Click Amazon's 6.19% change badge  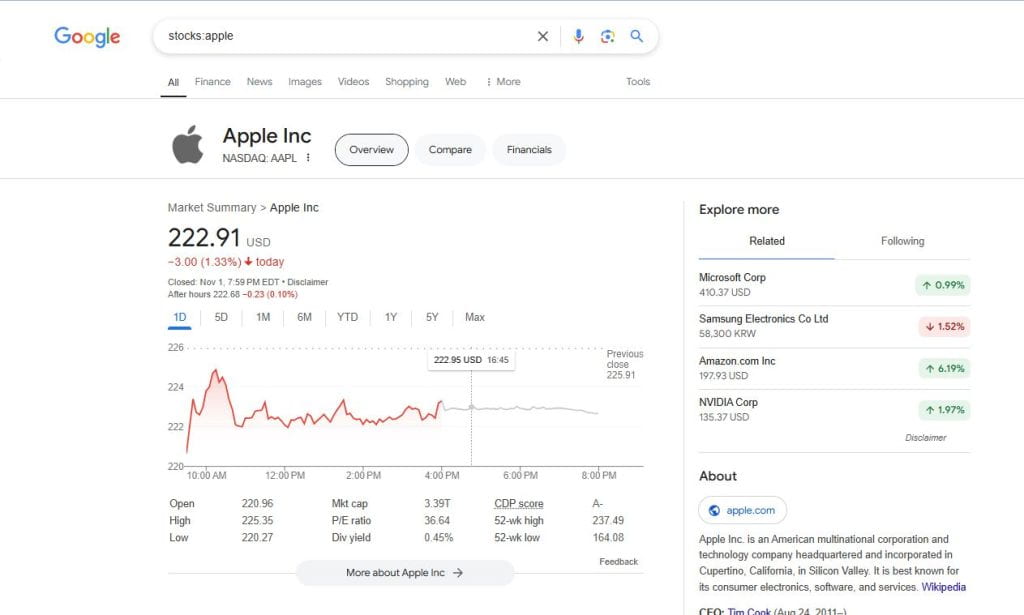(944, 368)
